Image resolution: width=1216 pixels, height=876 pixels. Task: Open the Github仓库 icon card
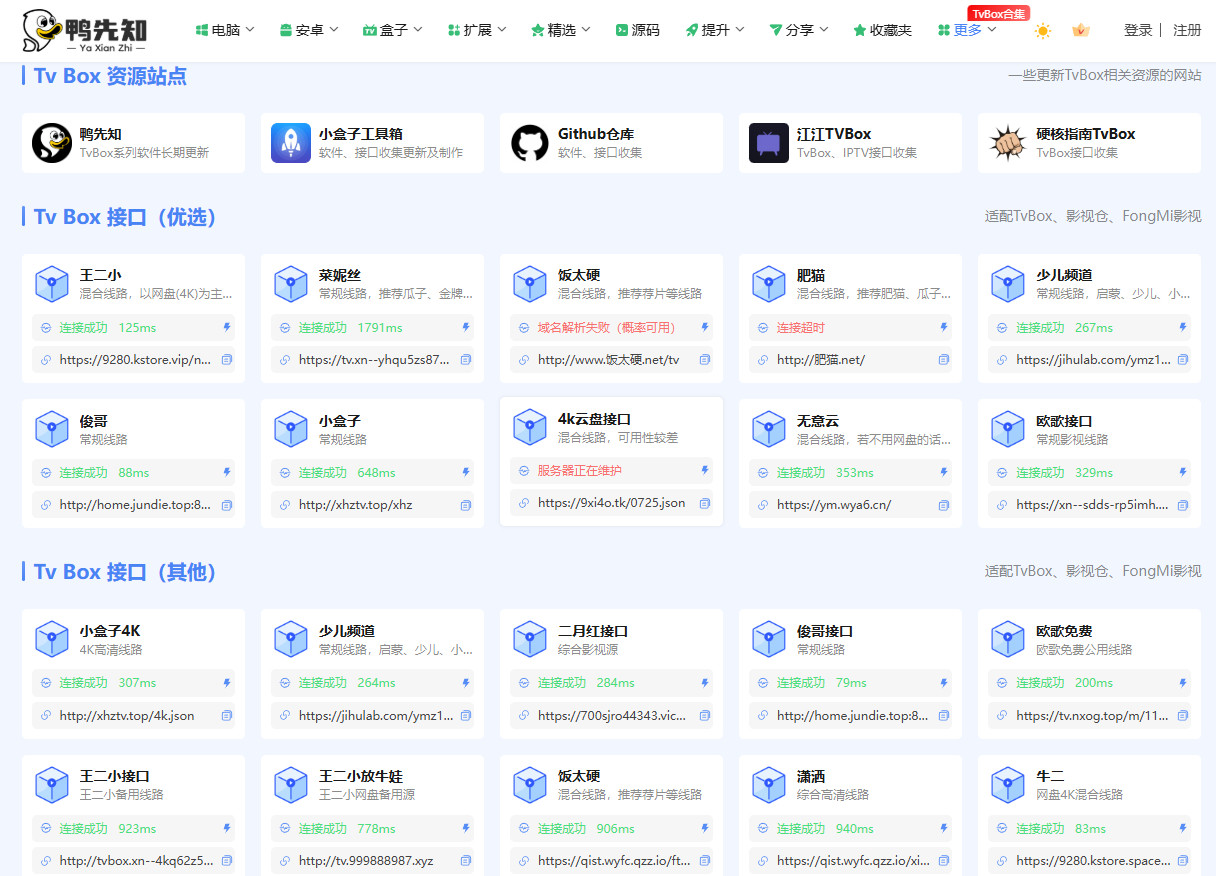[x=530, y=143]
